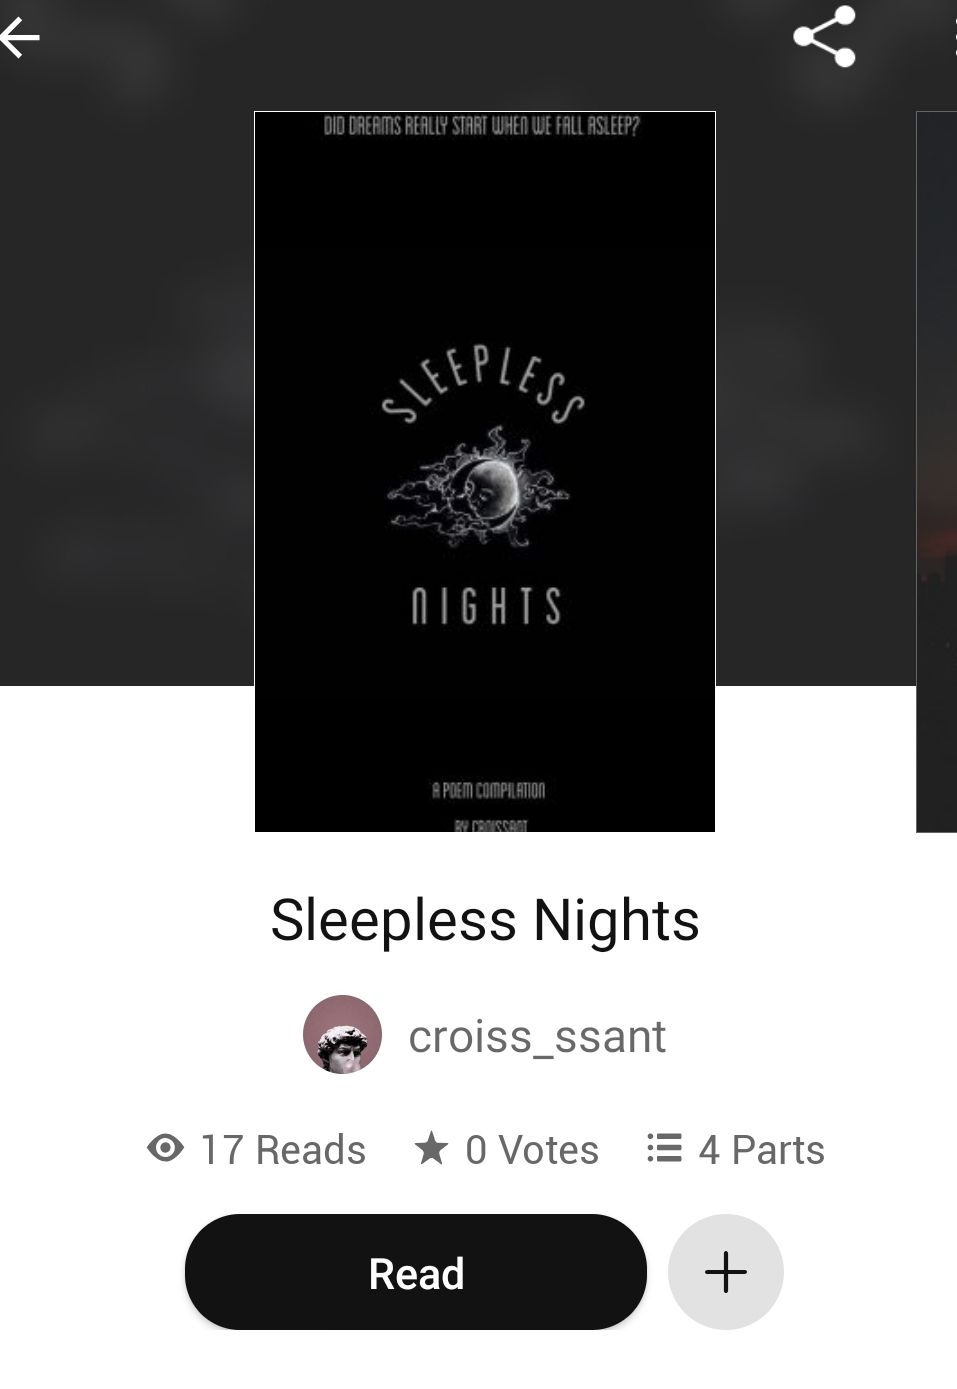The width and height of the screenshot is (957, 1389).
Task: Open the share icon
Action: tap(824, 37)
